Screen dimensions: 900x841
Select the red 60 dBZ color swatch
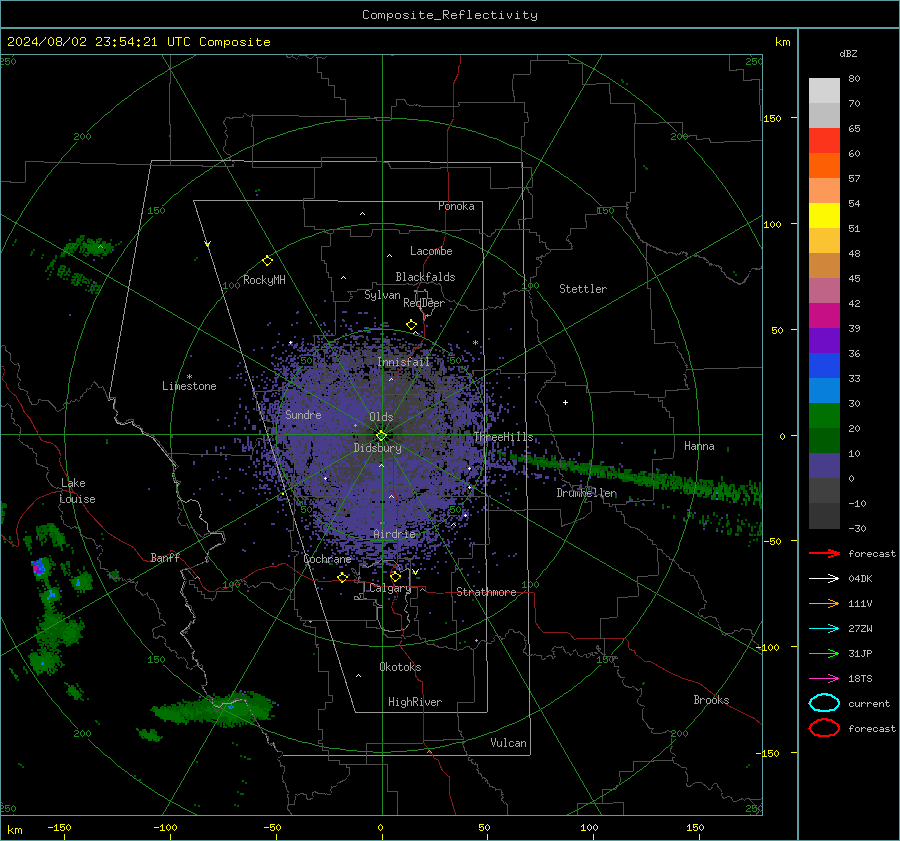tap(824, 141)
